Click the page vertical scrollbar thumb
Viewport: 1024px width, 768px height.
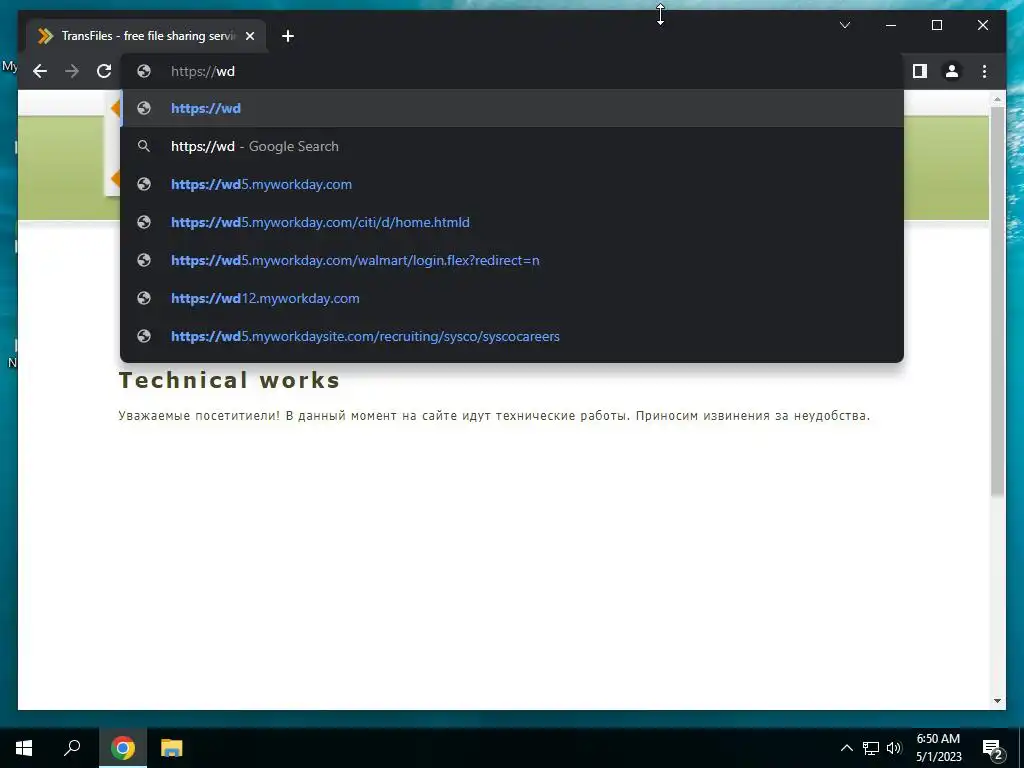click(997, 300)
